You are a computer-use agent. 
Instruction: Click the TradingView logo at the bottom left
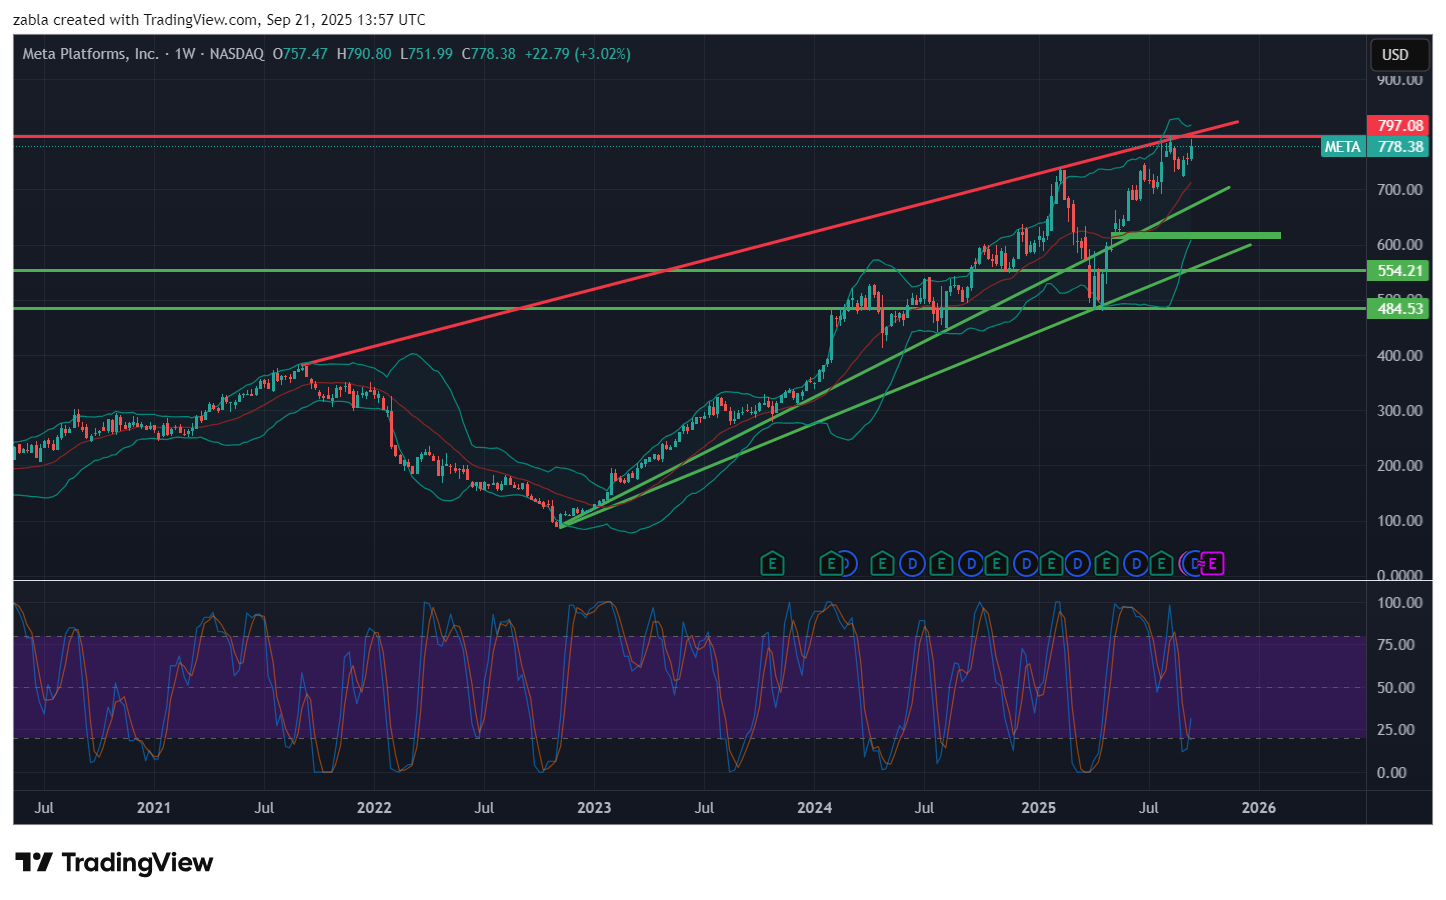coord(115,863)
